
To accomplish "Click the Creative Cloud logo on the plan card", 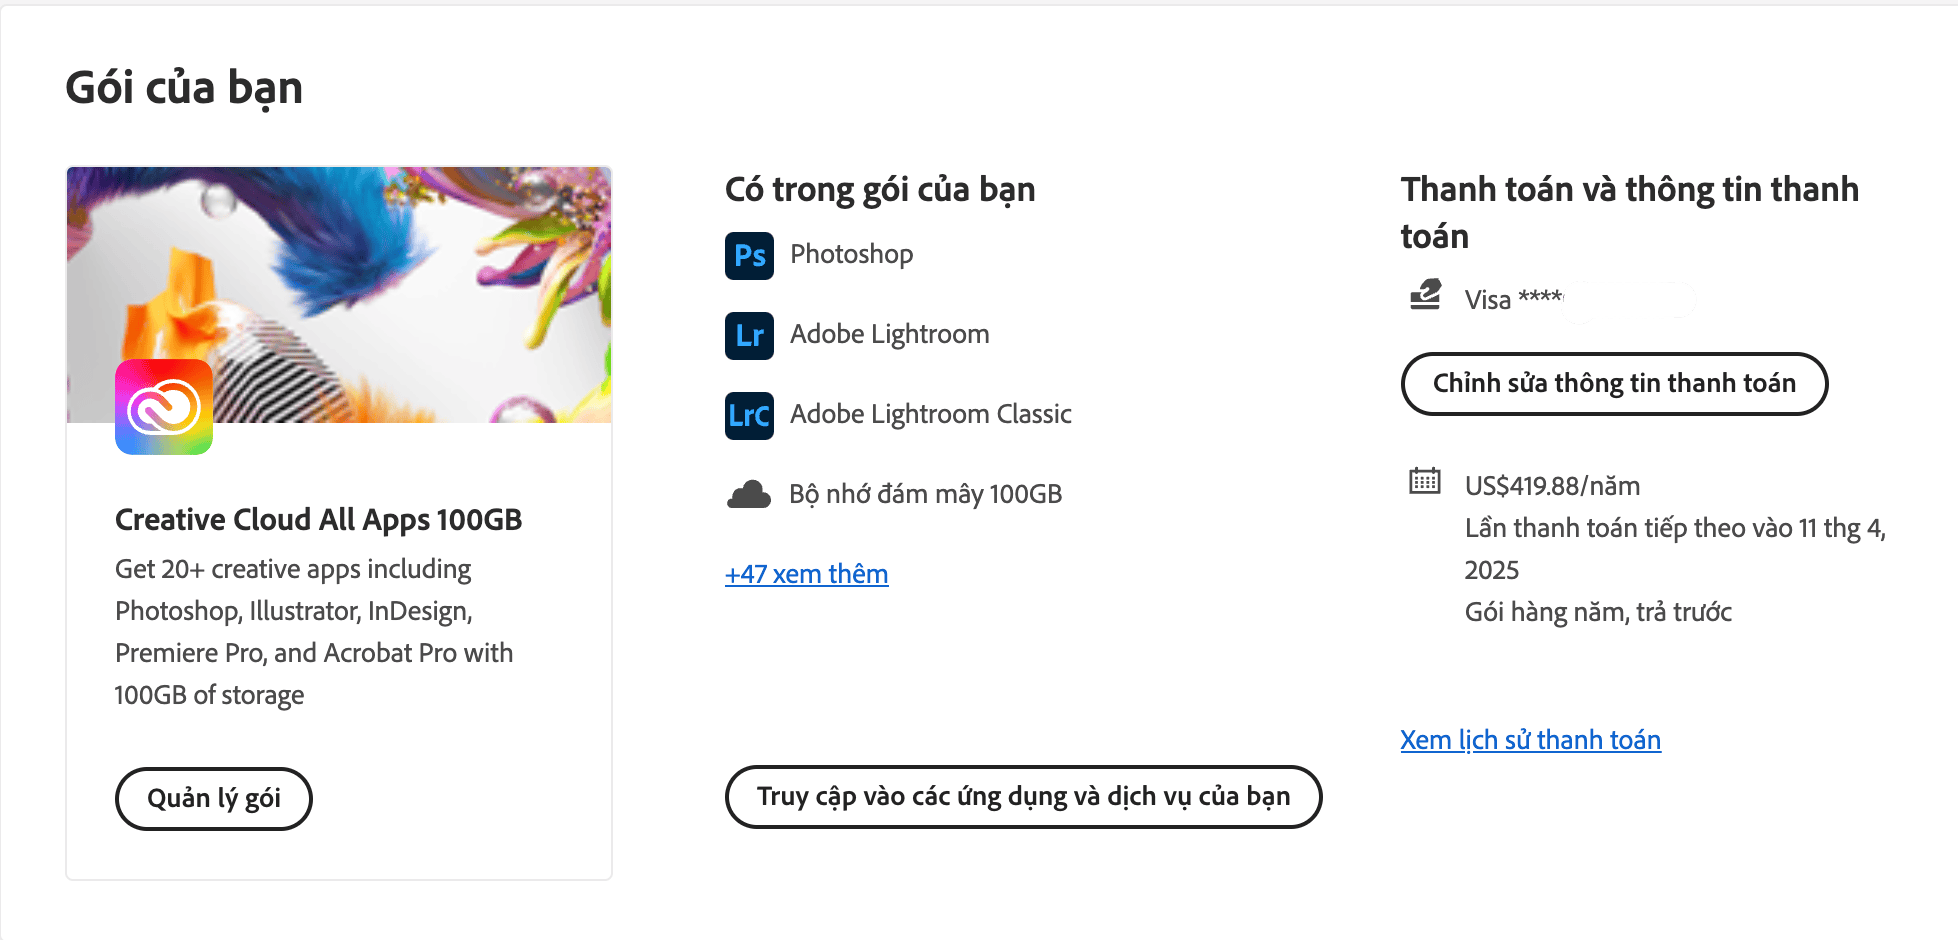I will [x=165, y=407].
